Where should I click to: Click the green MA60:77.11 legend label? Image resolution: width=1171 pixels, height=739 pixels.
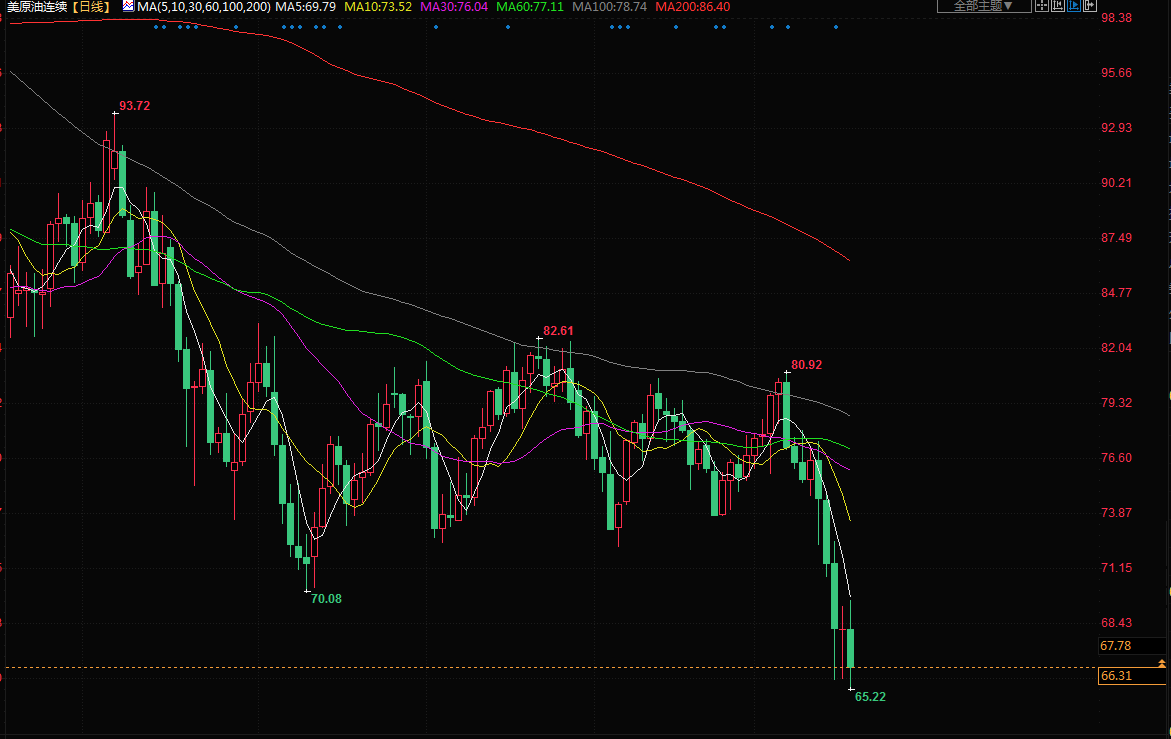click(530, 6)
